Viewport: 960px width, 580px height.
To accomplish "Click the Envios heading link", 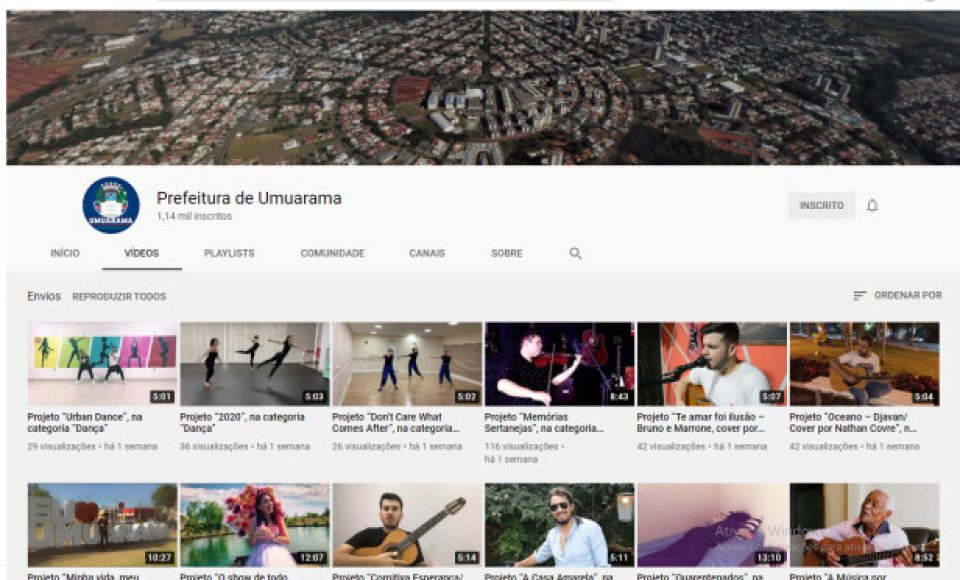I will [44, 296].
